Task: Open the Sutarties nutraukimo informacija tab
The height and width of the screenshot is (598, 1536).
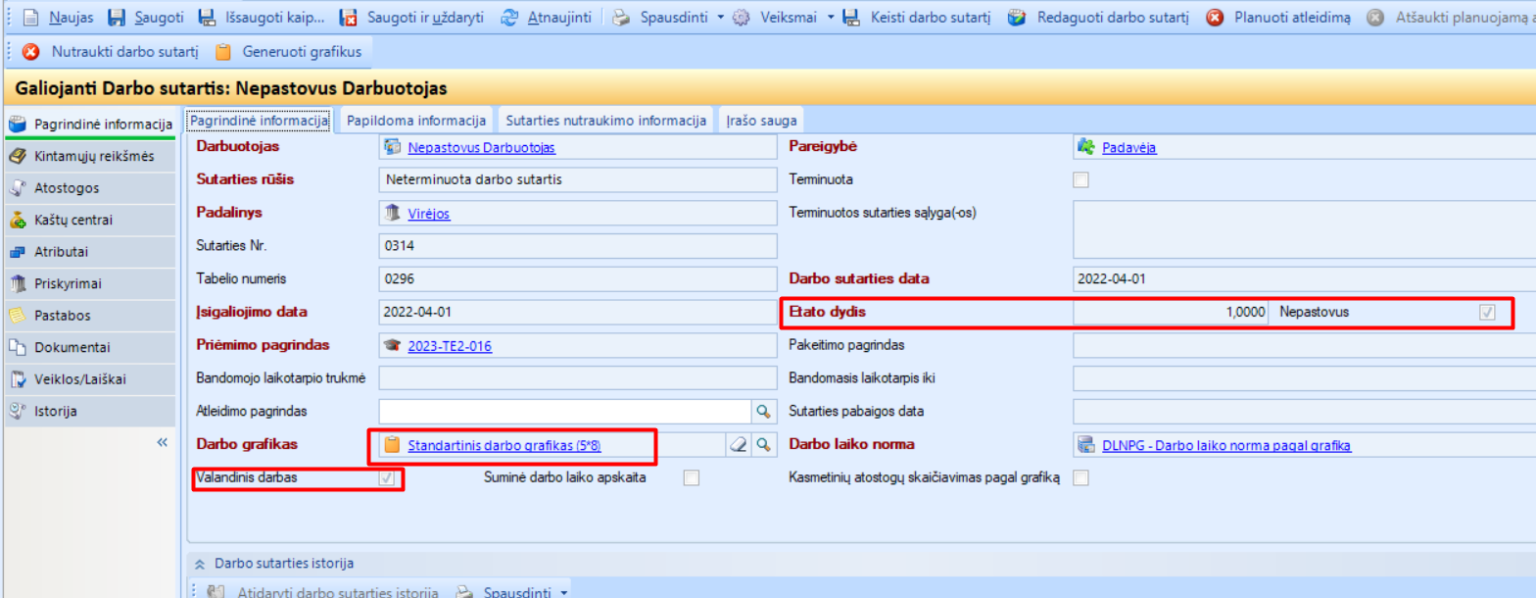Action: pyautogui.click(x=606, y=120)
